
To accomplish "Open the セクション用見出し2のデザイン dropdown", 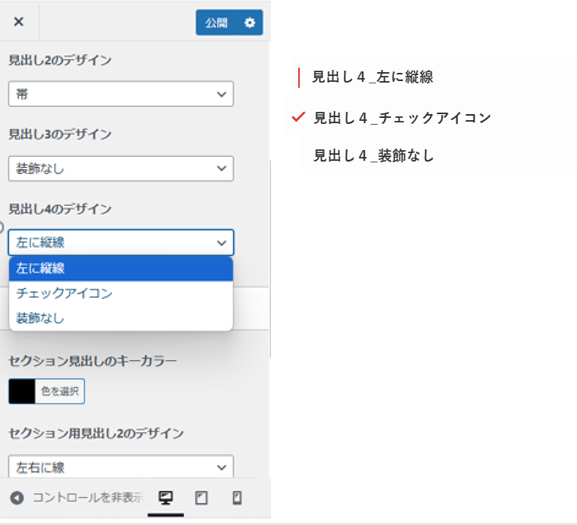I will pyautogui.click(x=121, y=467).
